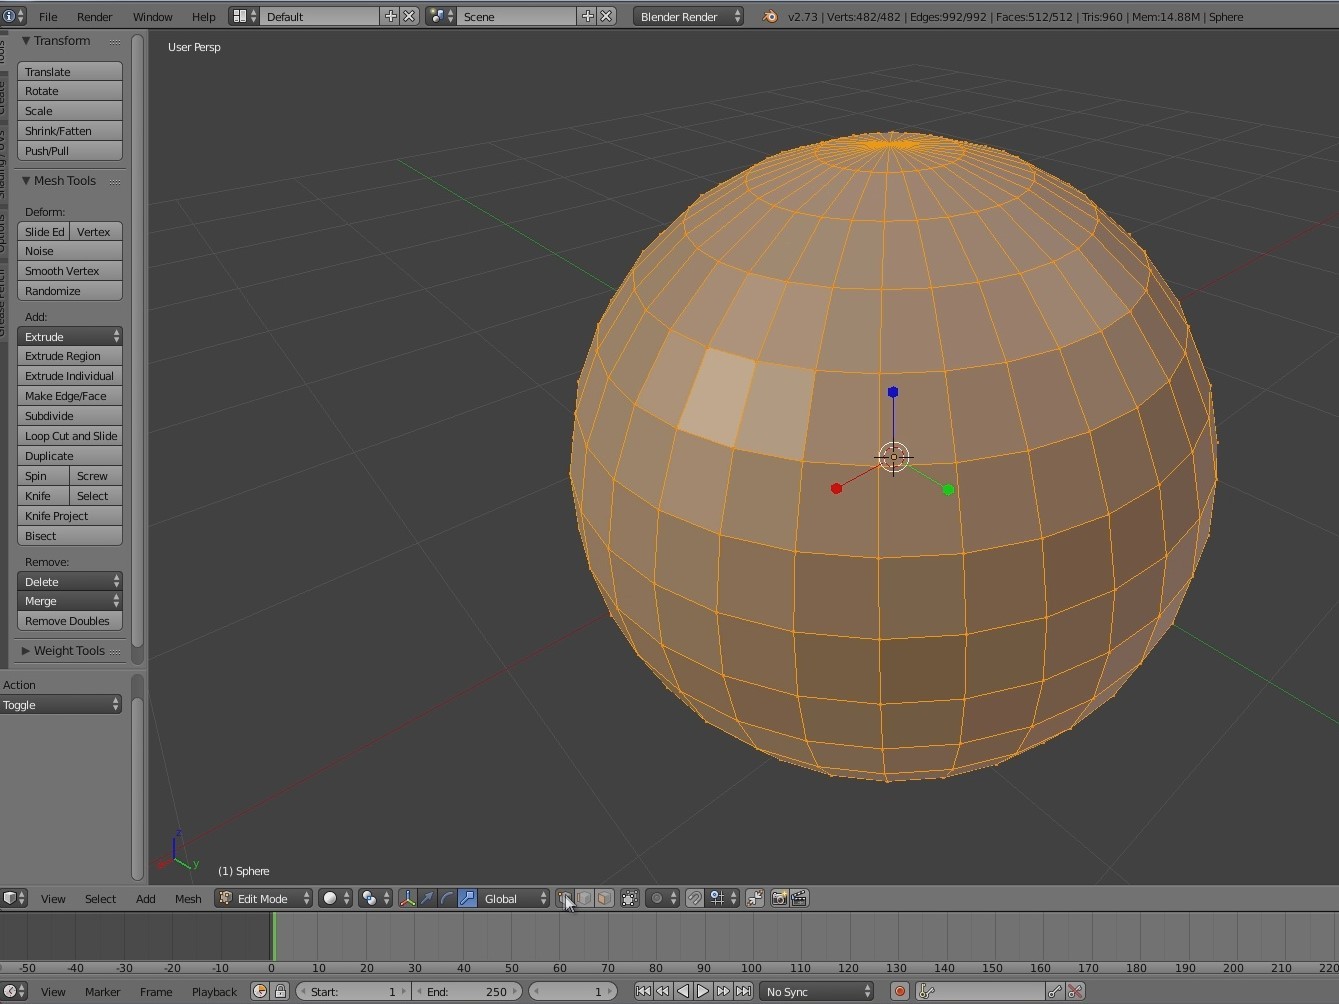
Task: Toggle automerge editing icon
Action: point(755,898)
